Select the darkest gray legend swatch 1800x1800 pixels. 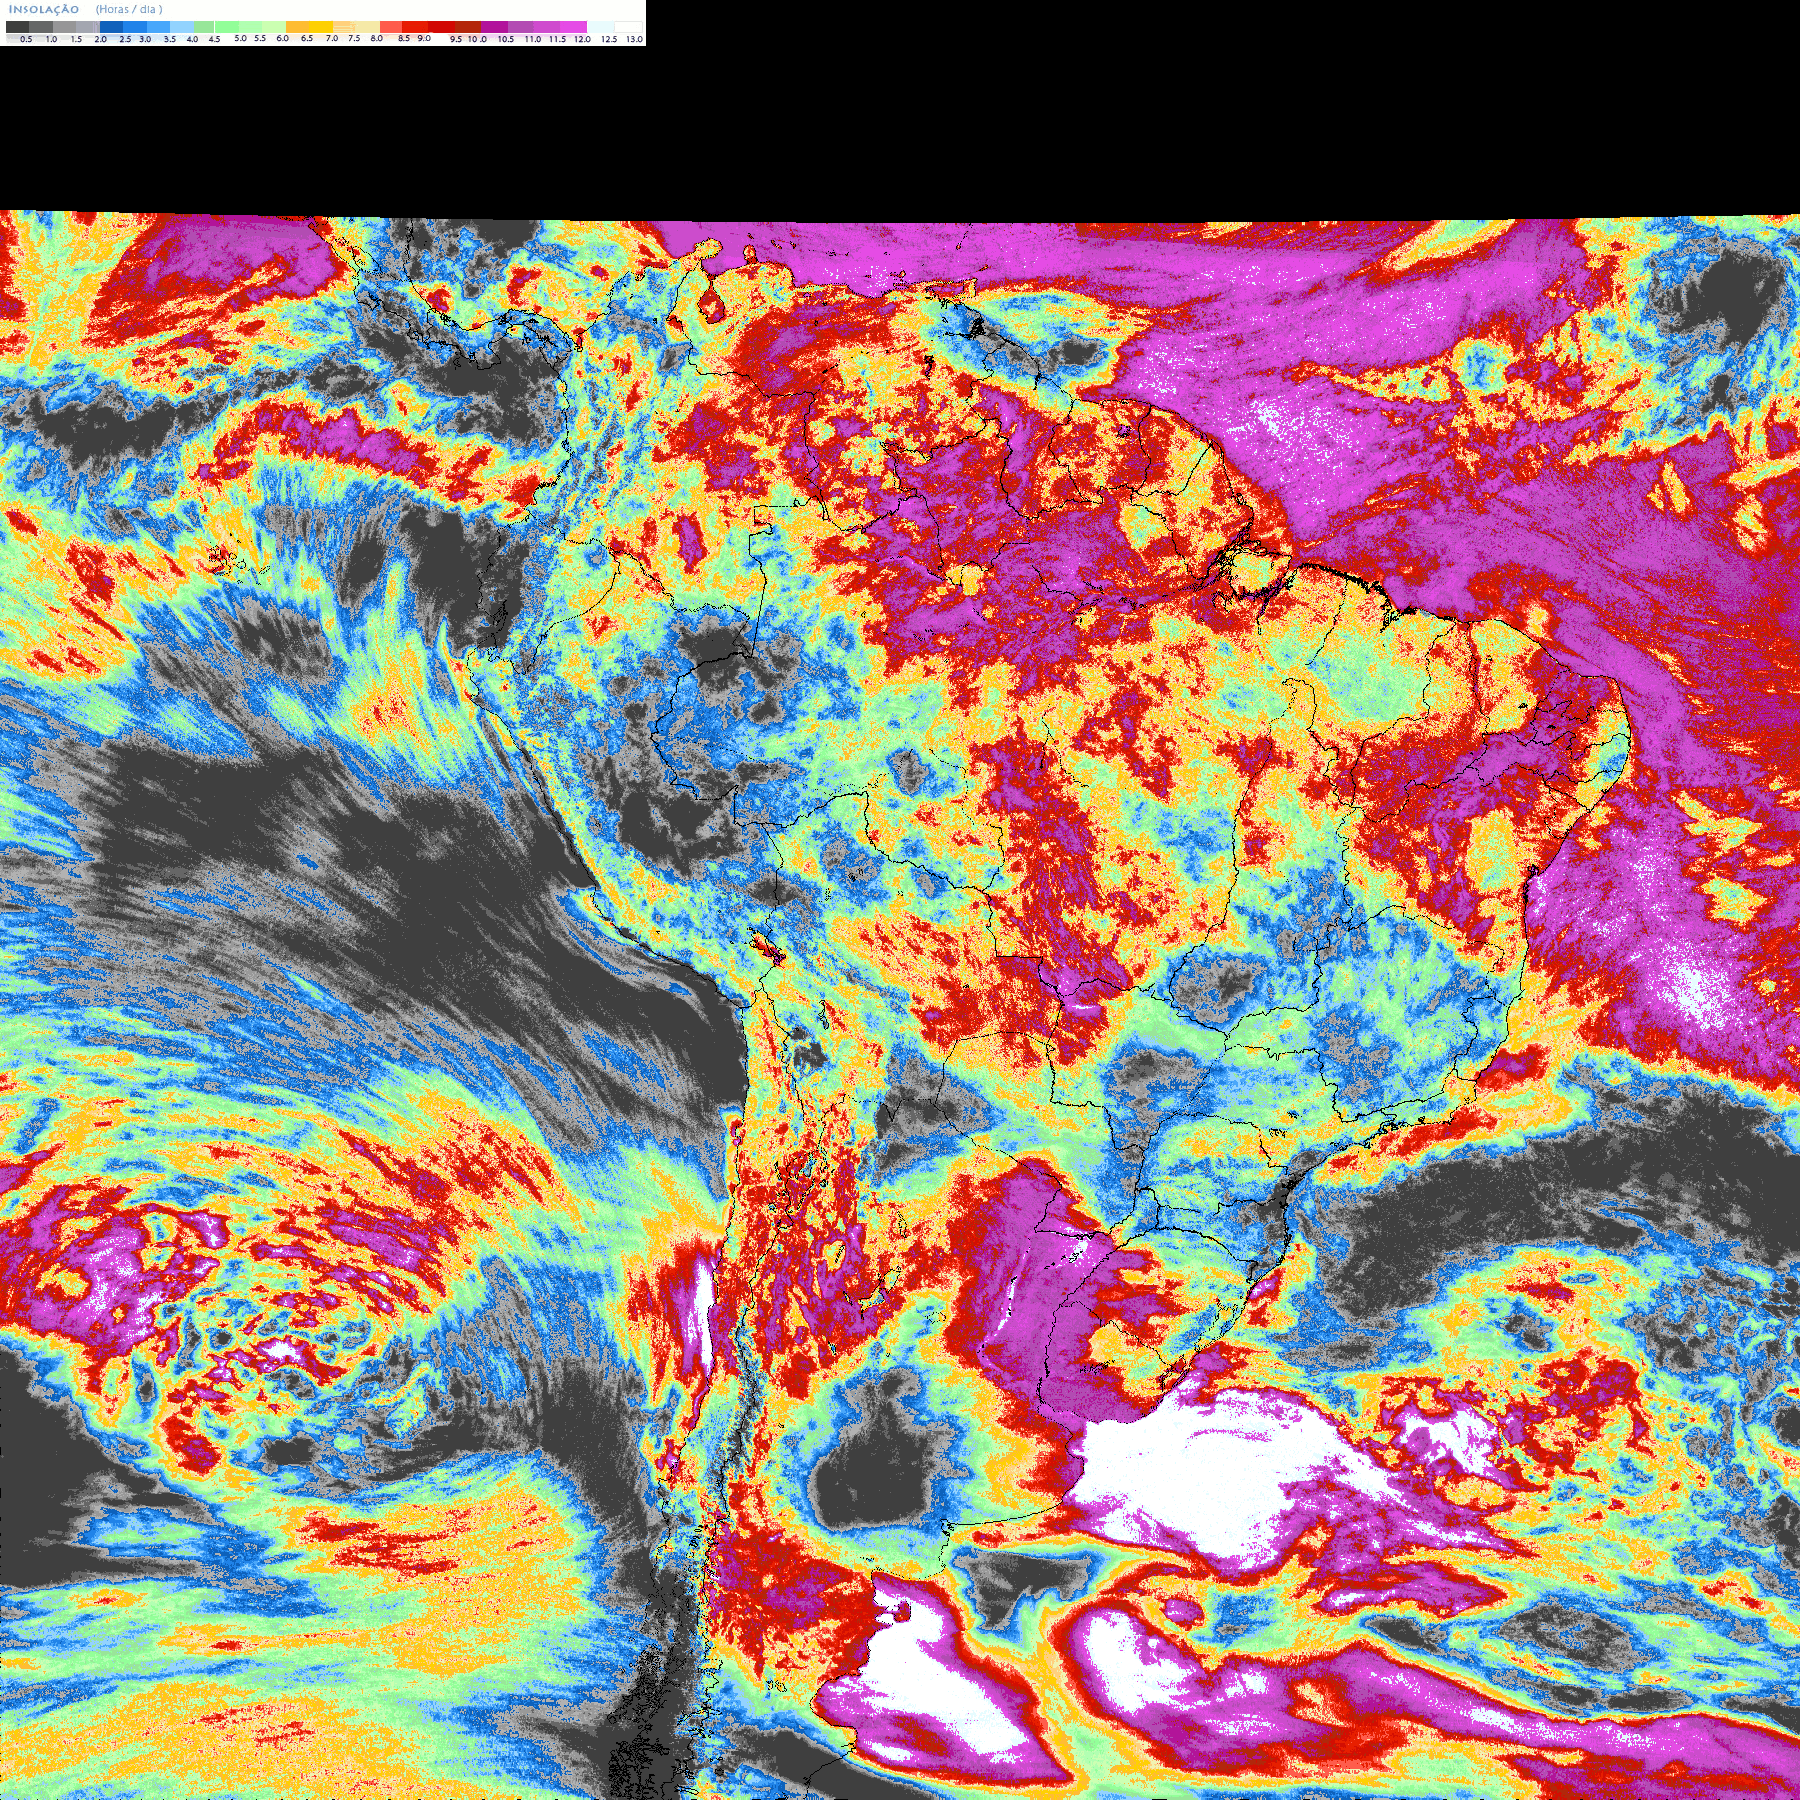17,27
